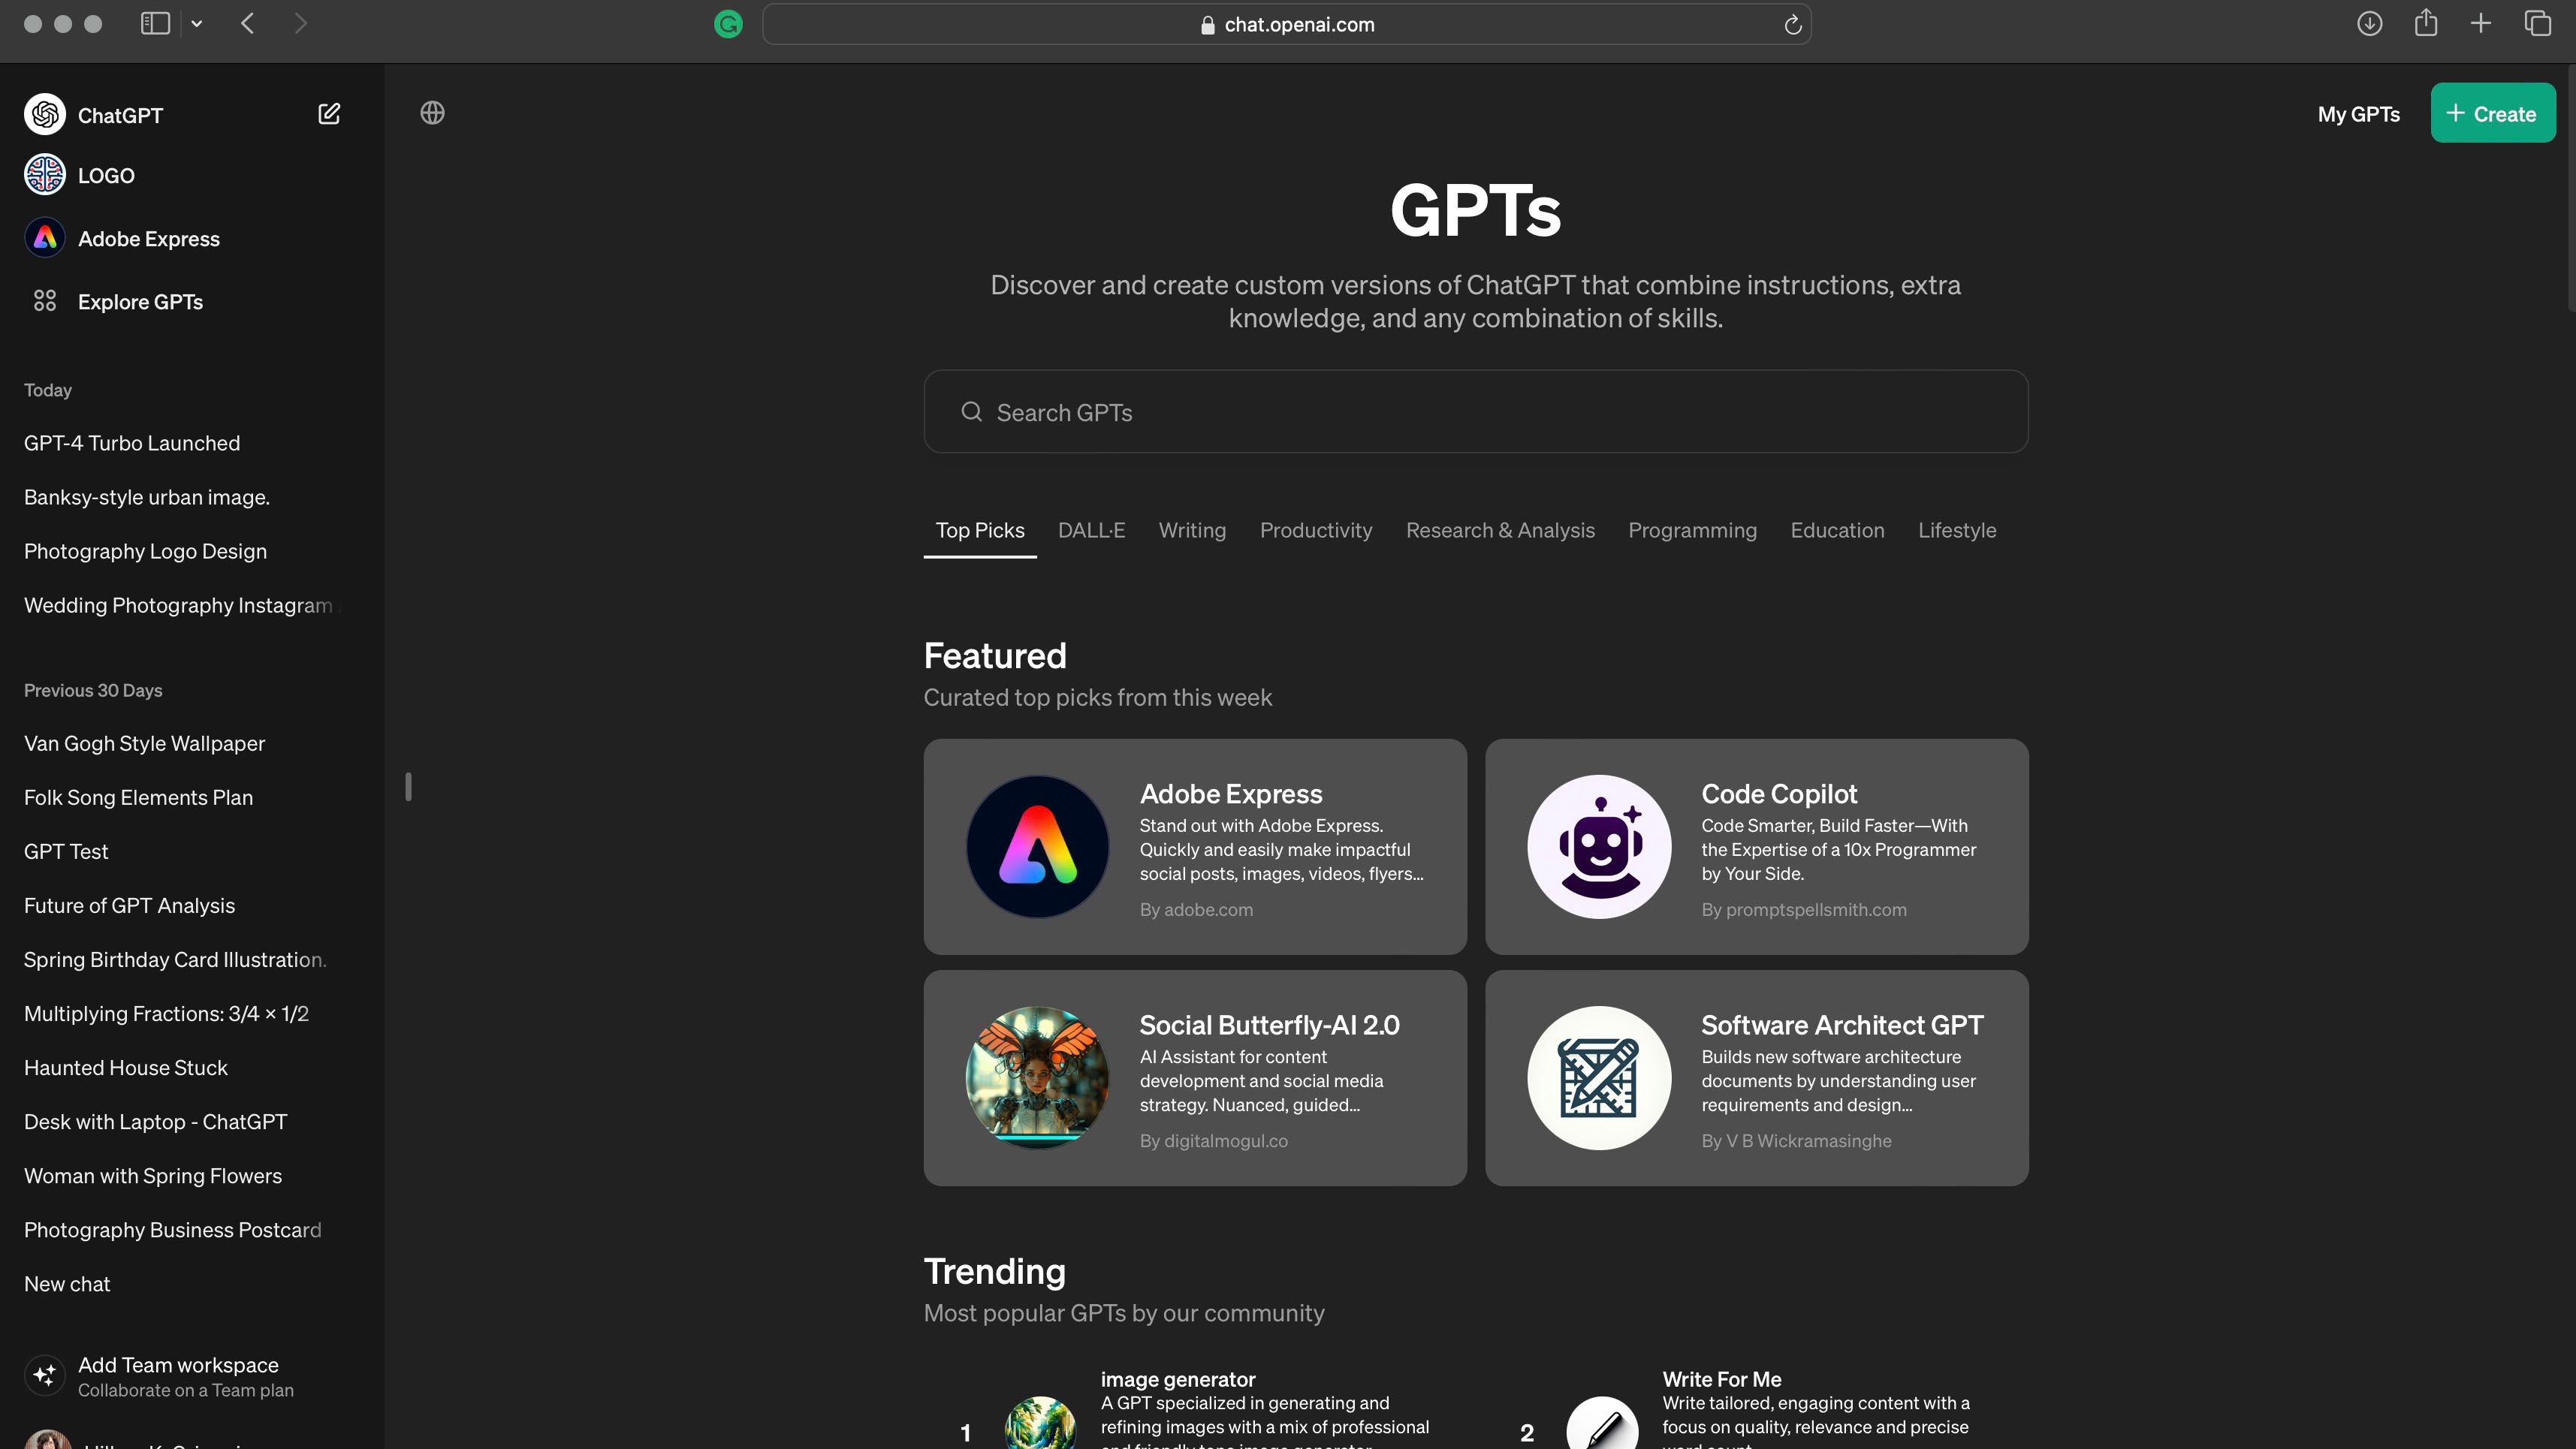
Task: Open chat Van Gogh Style Wallpaper
Action: pyautogui.click(x=144, y=743)
